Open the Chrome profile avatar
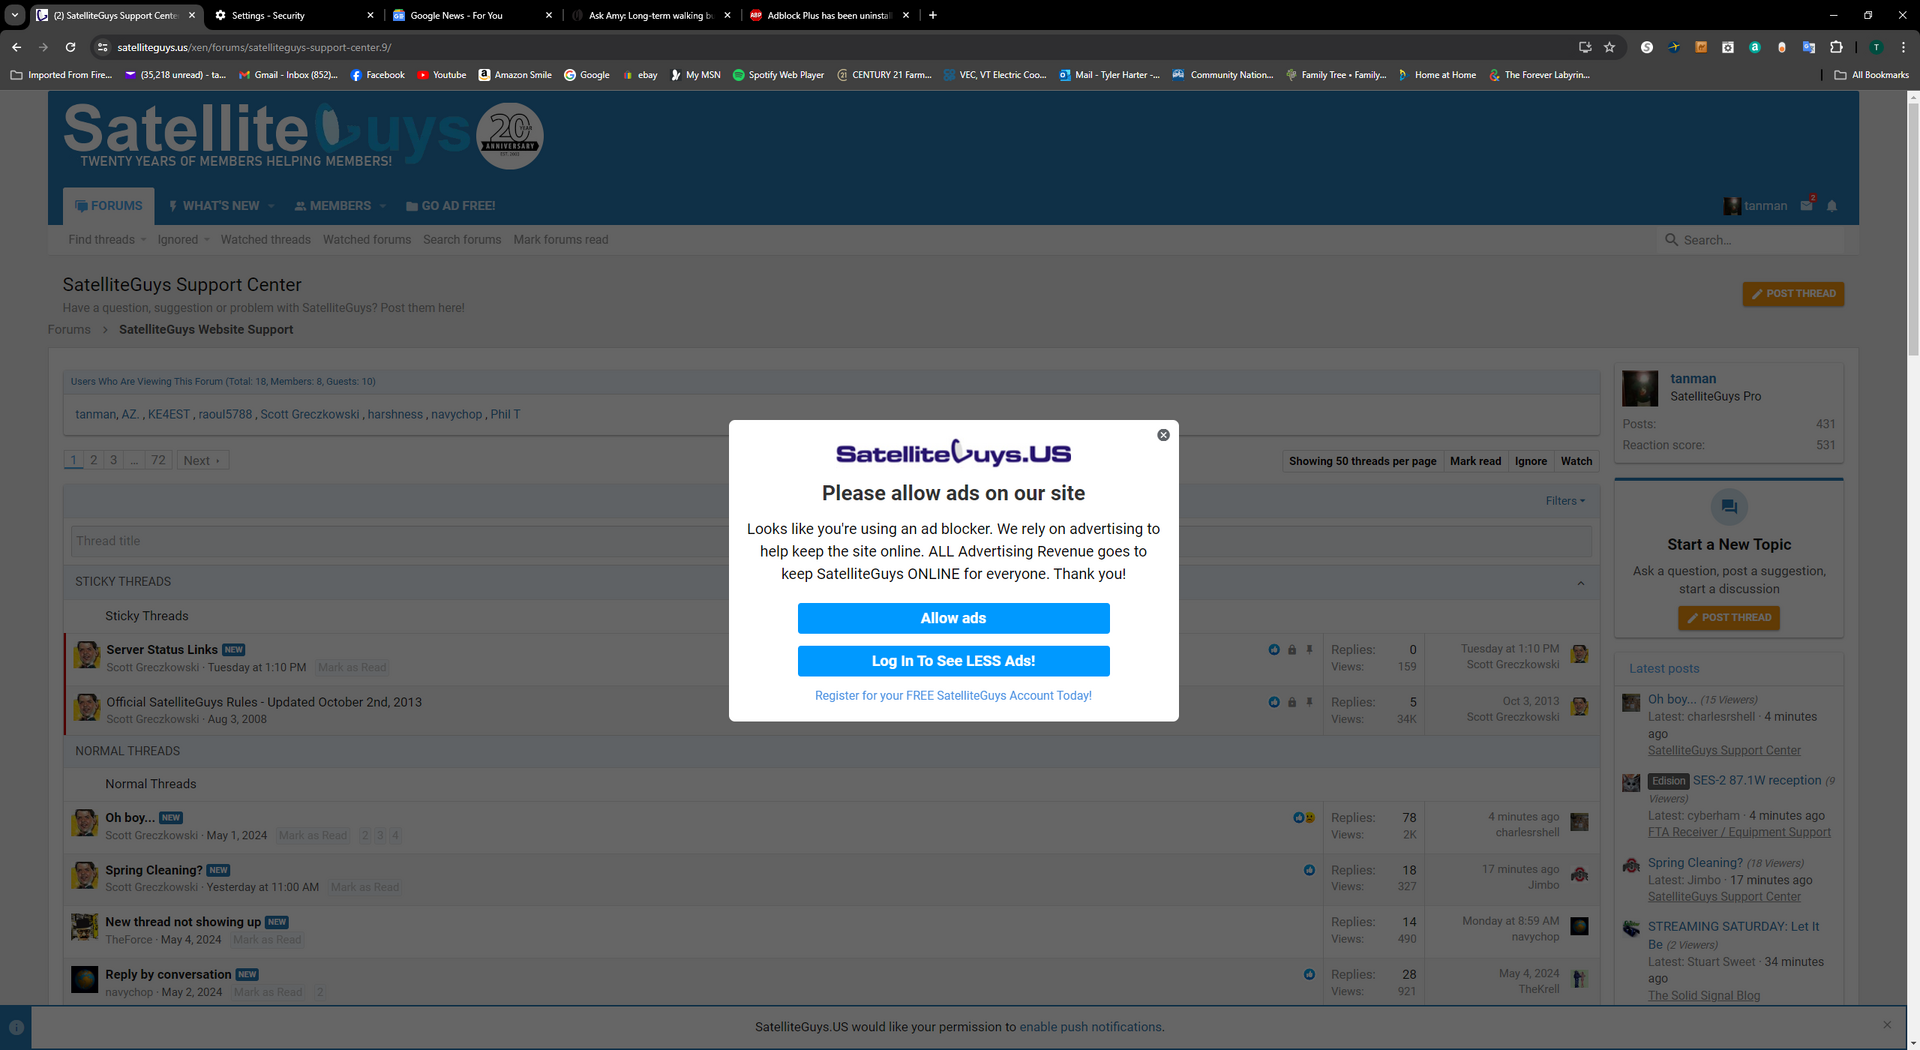Image resolution: width=1920 pixels, height=1050 pixels. click(x=1876, y=47)
